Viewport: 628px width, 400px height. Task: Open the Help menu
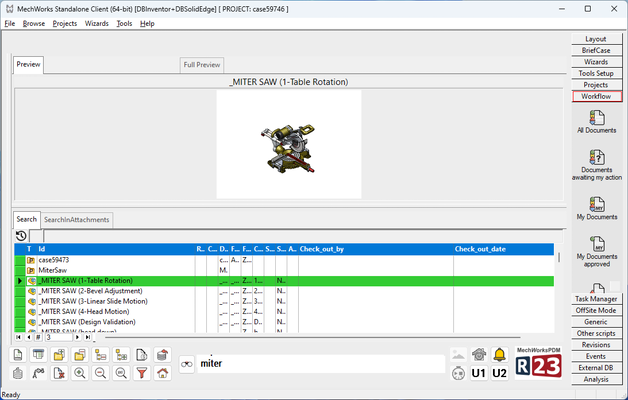[147, 24]
